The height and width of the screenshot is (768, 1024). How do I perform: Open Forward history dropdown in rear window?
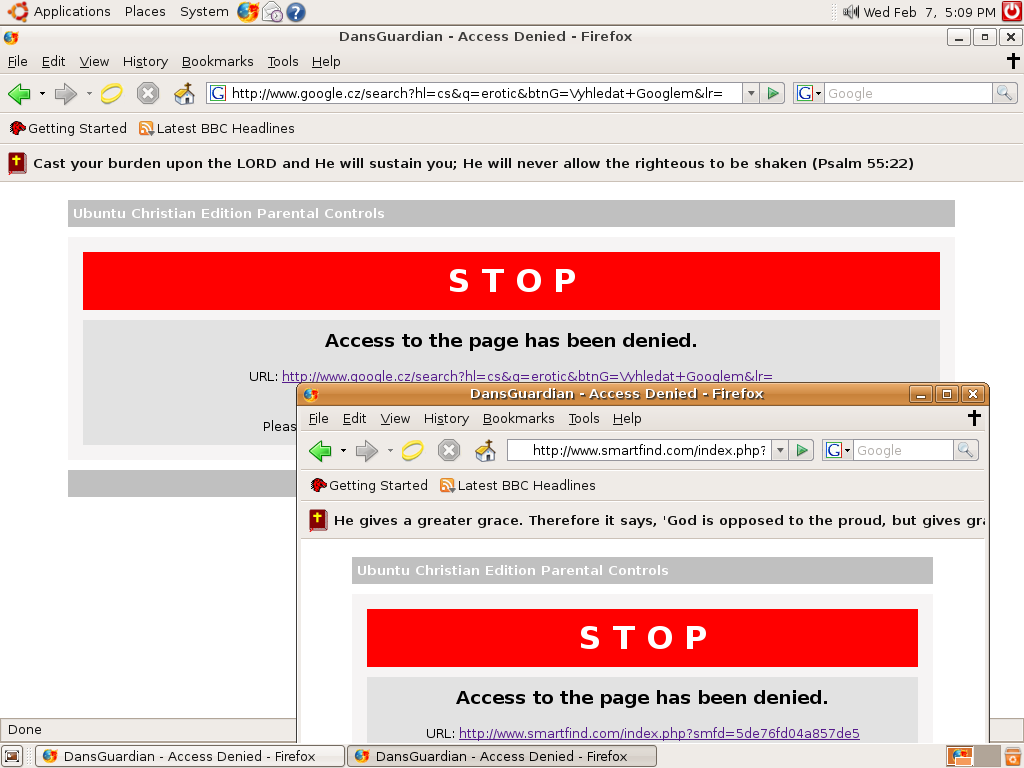point(89,94)
